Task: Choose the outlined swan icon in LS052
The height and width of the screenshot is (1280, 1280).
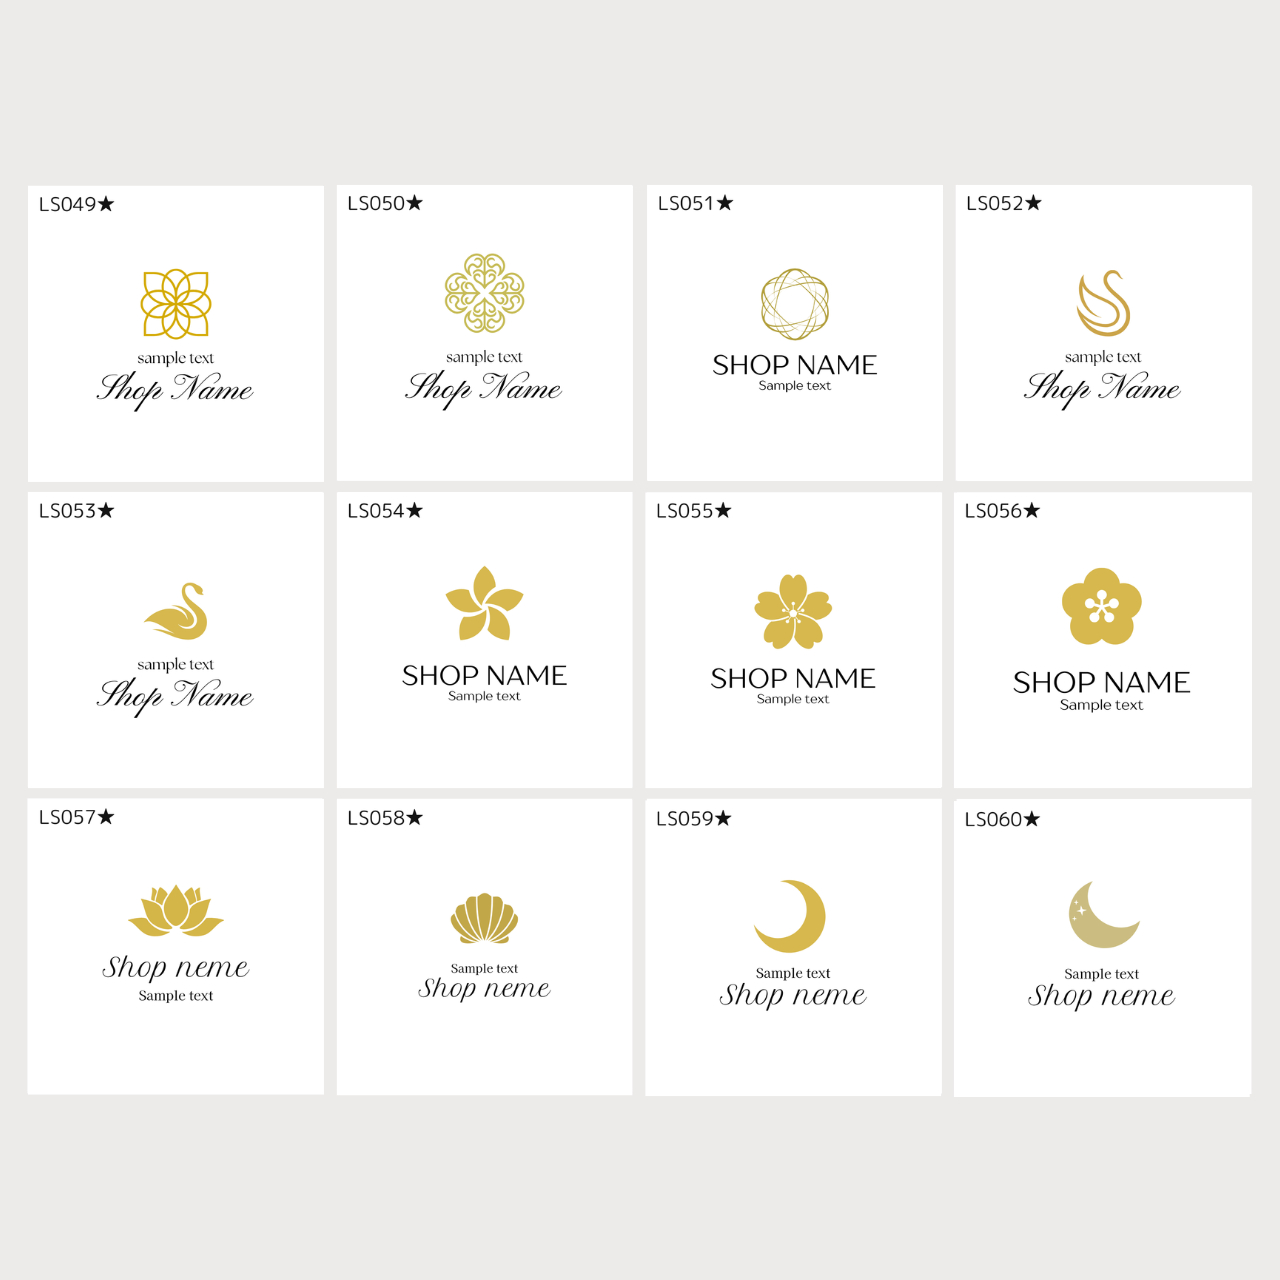Action: [1103, 303]
